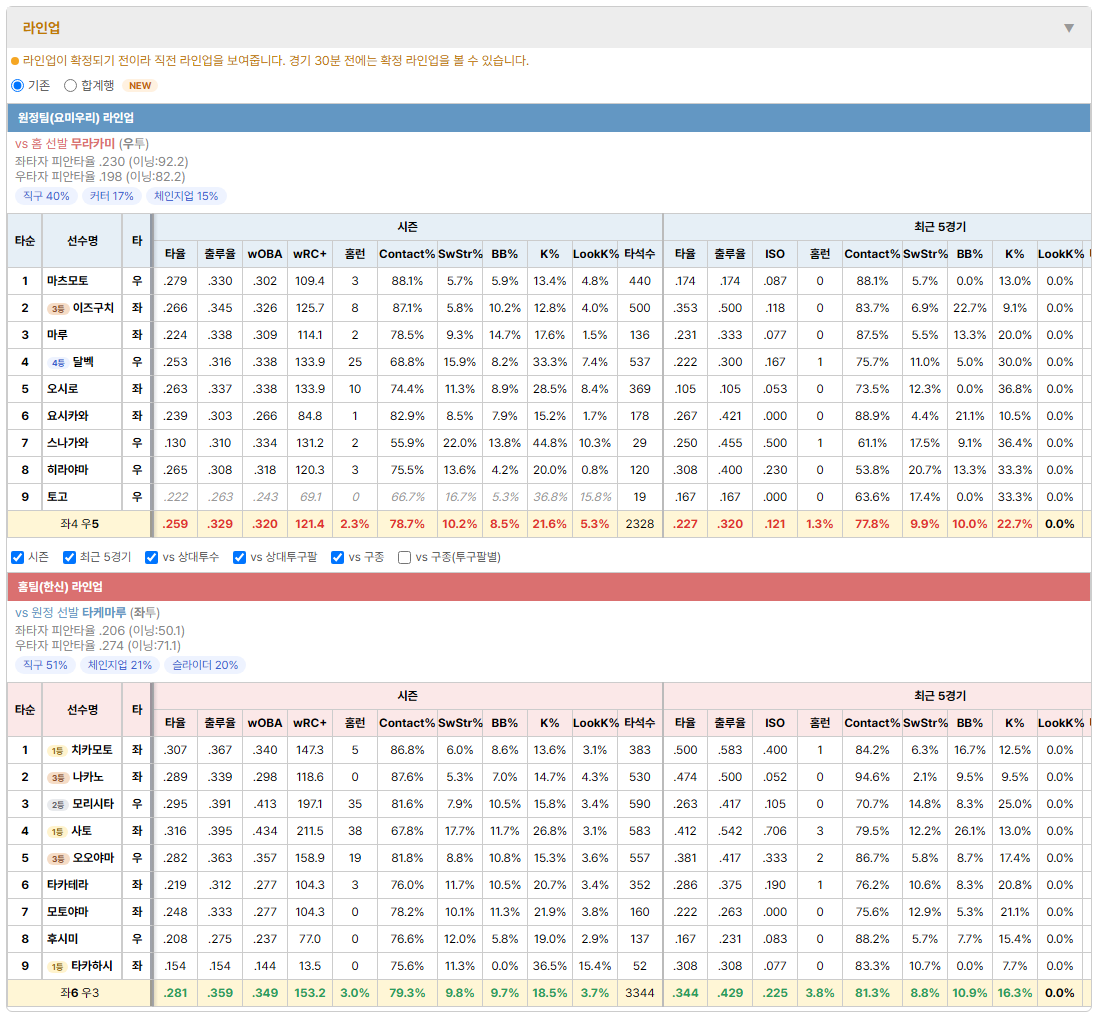This screenshot has height=1018, width=1098.
Task: Enable the vs 구종(투구팔별) checkbox
Action: [x=404, y=557]
